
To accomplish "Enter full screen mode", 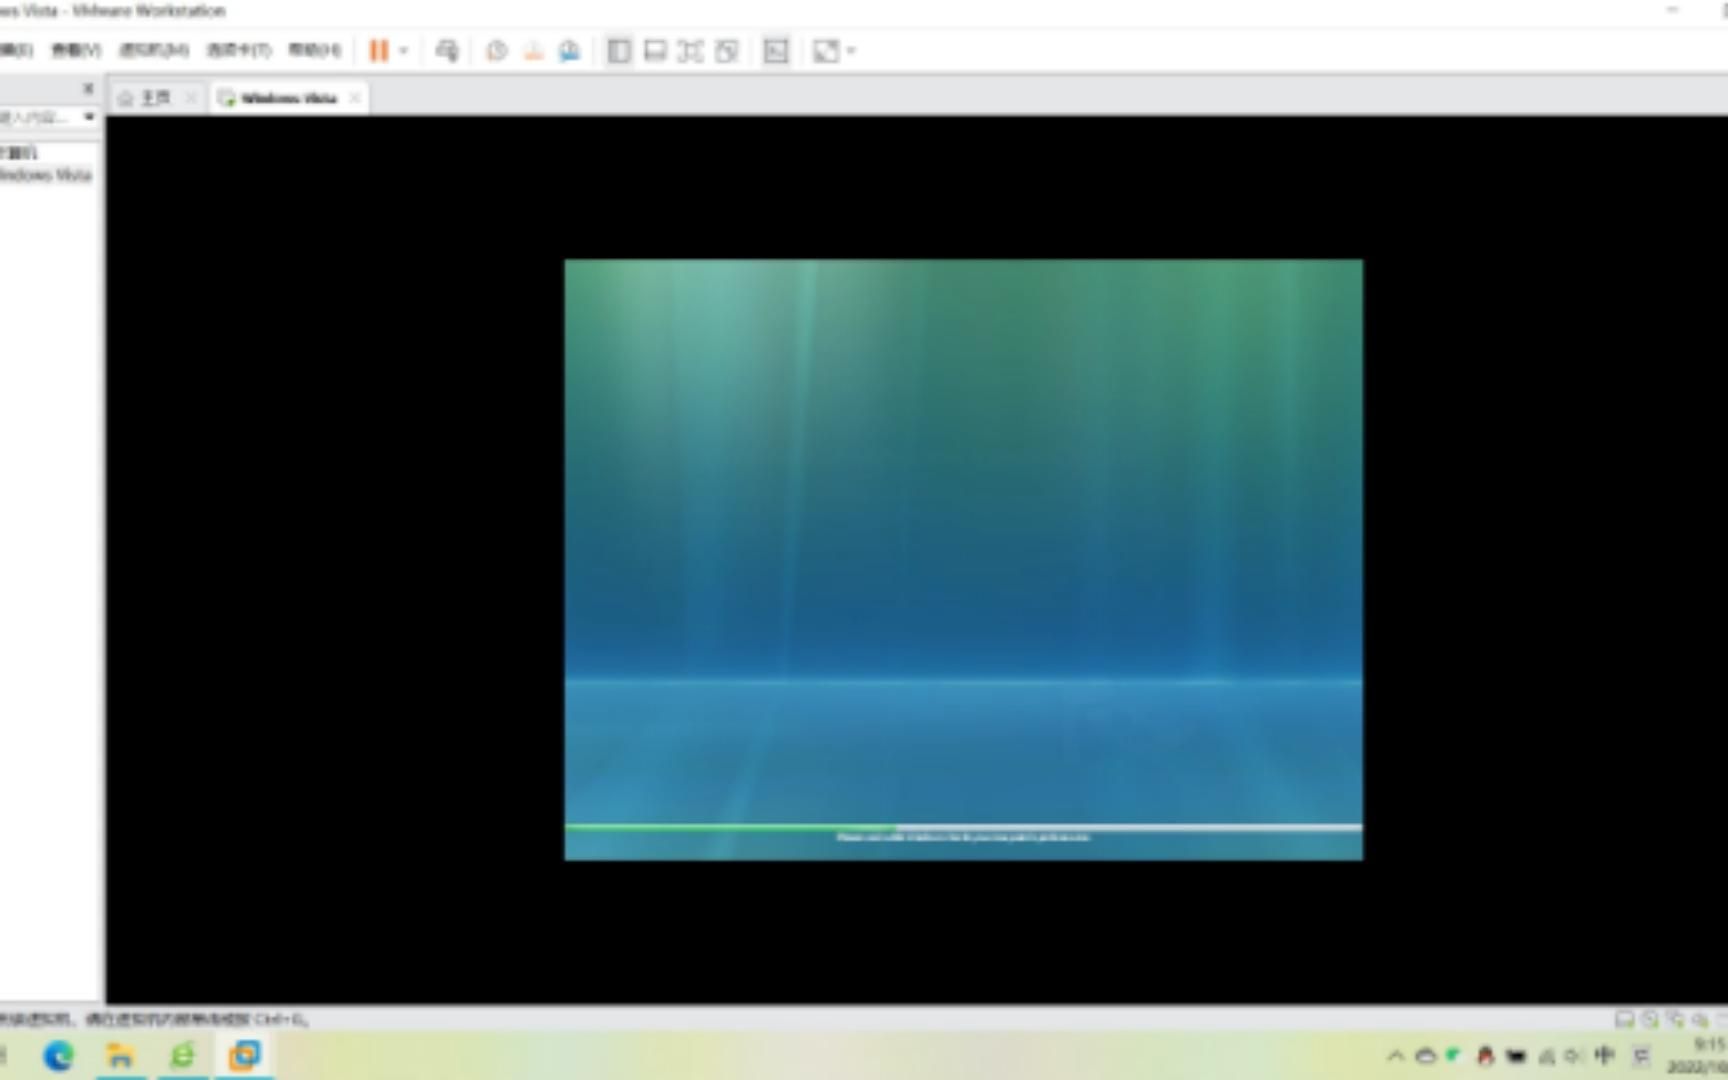I will [690, 50].
